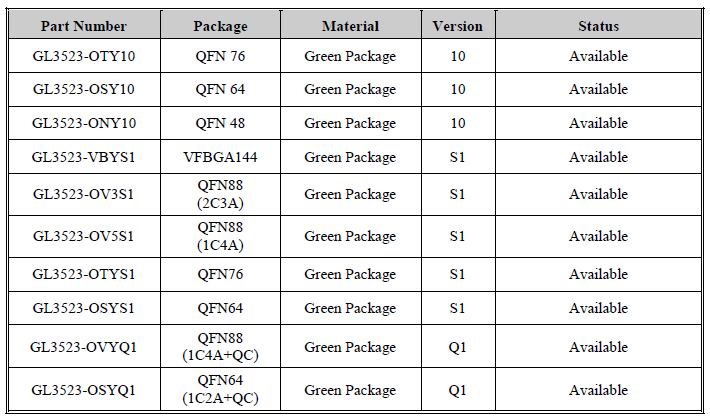Click the GL3523-OSYQ1 part number cell
Image resolution: width=710 pixels, height=418 pixels.
(x=83, y=390)
